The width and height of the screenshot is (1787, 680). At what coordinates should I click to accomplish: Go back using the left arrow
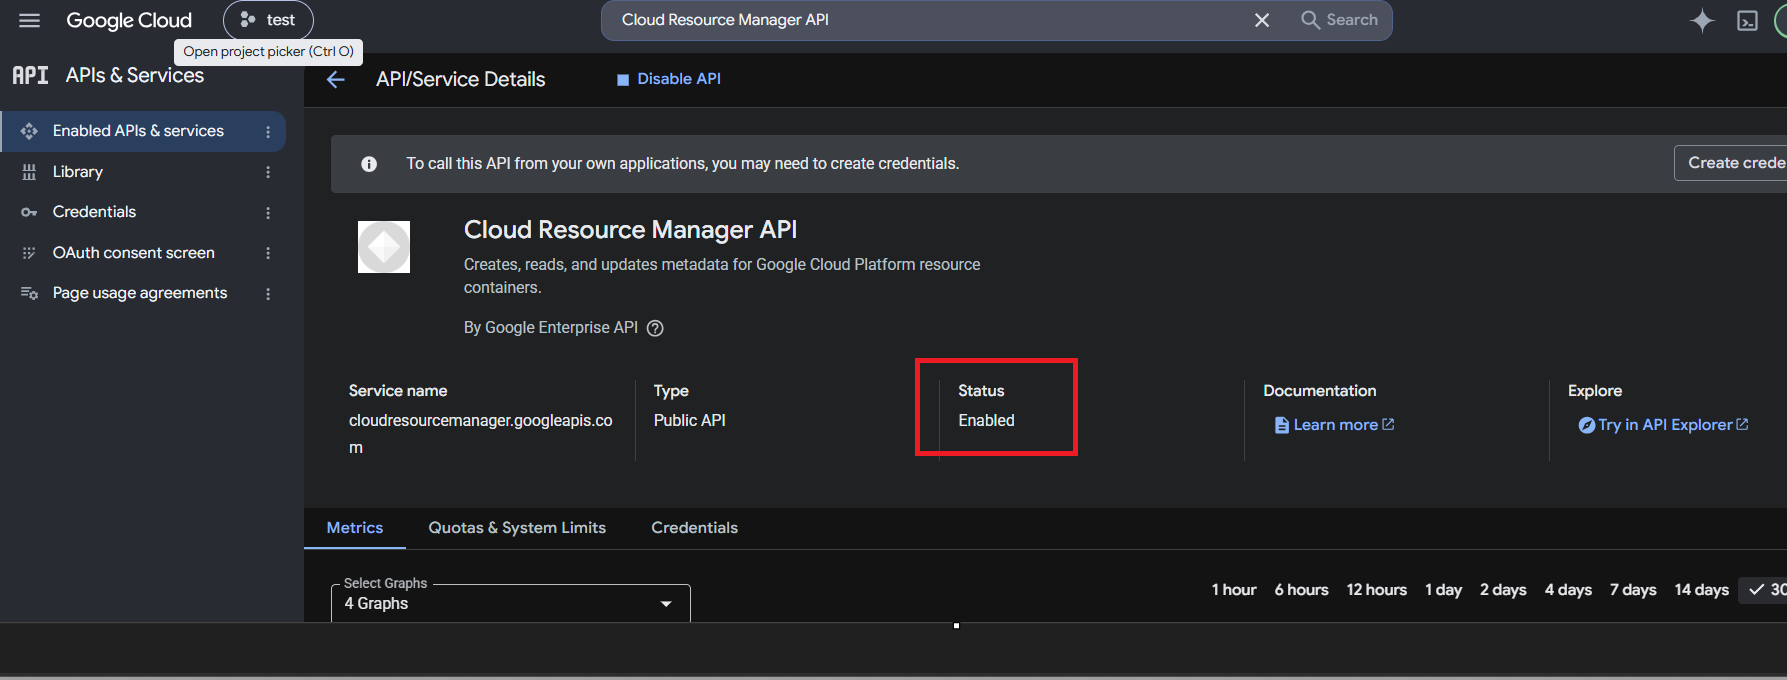click(336, 80)
